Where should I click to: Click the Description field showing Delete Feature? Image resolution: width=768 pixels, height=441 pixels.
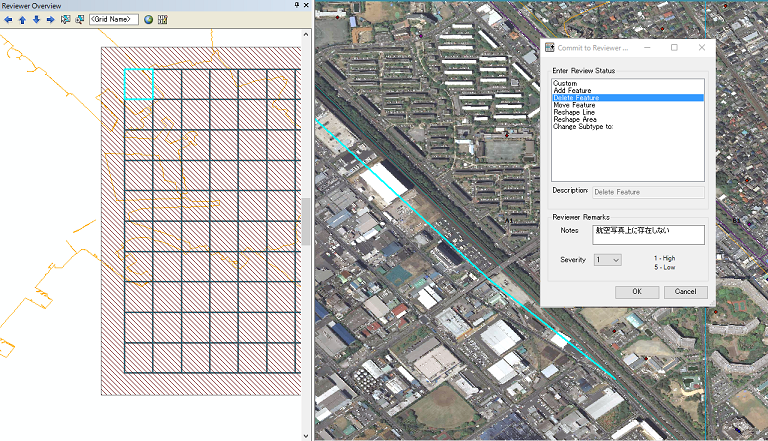pos(648,192)
